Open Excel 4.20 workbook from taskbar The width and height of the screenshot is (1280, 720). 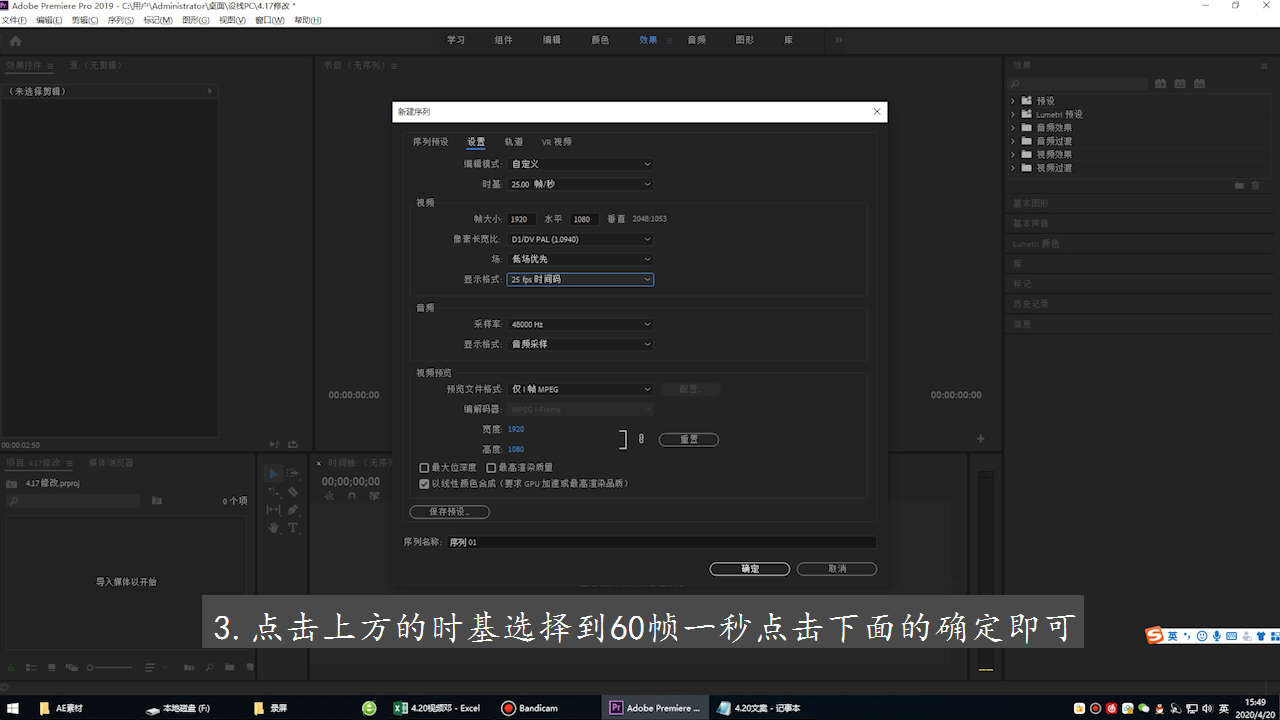[x=438, y=708]
